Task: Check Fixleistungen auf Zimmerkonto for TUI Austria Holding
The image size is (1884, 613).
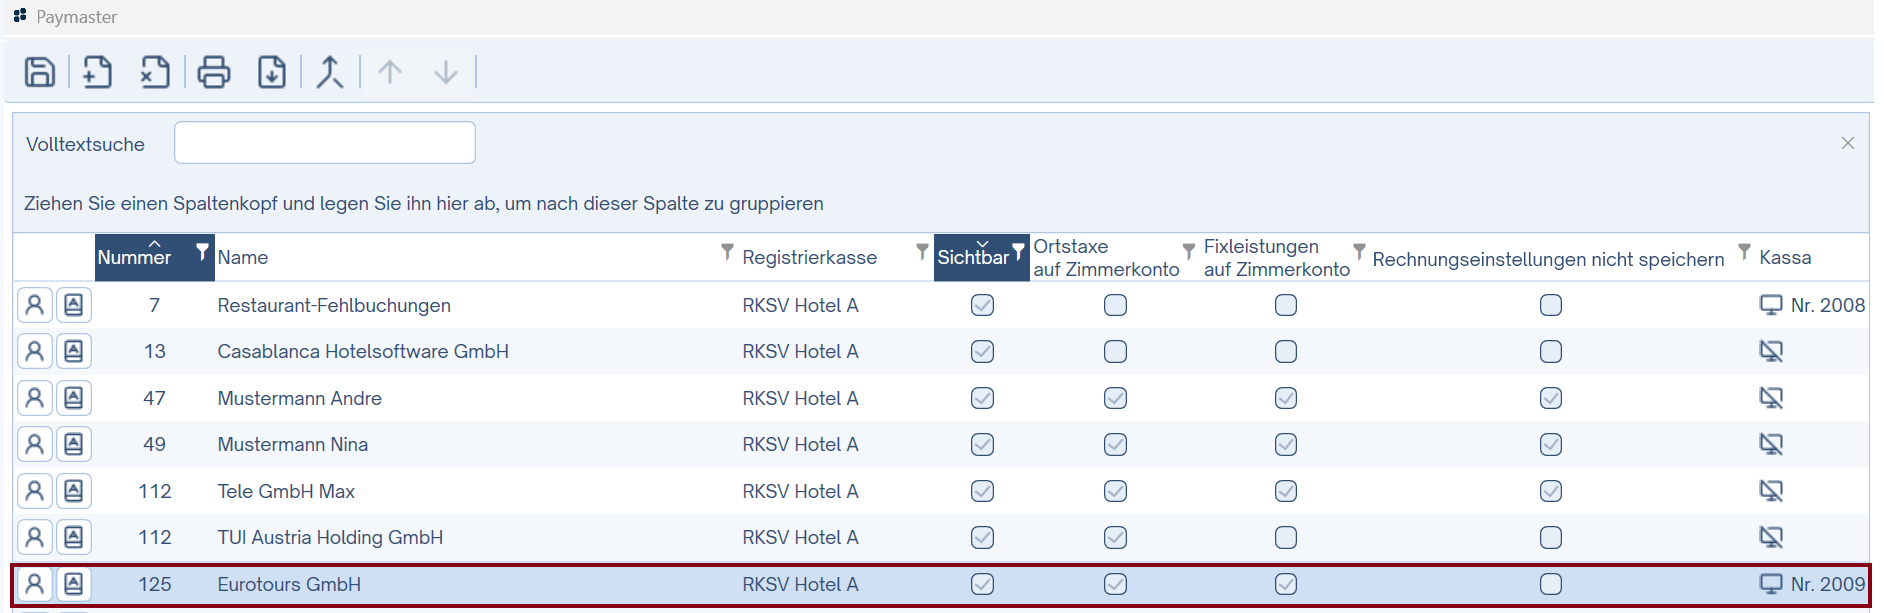Action: point(1286,537)
